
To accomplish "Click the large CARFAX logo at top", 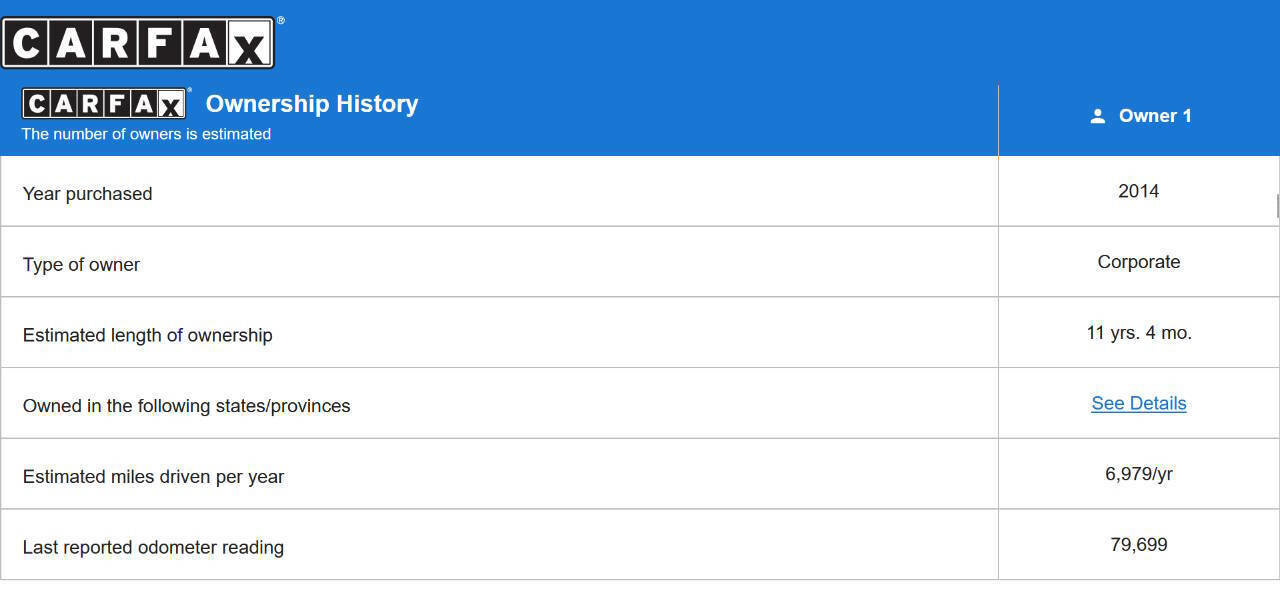I will 138,43.
